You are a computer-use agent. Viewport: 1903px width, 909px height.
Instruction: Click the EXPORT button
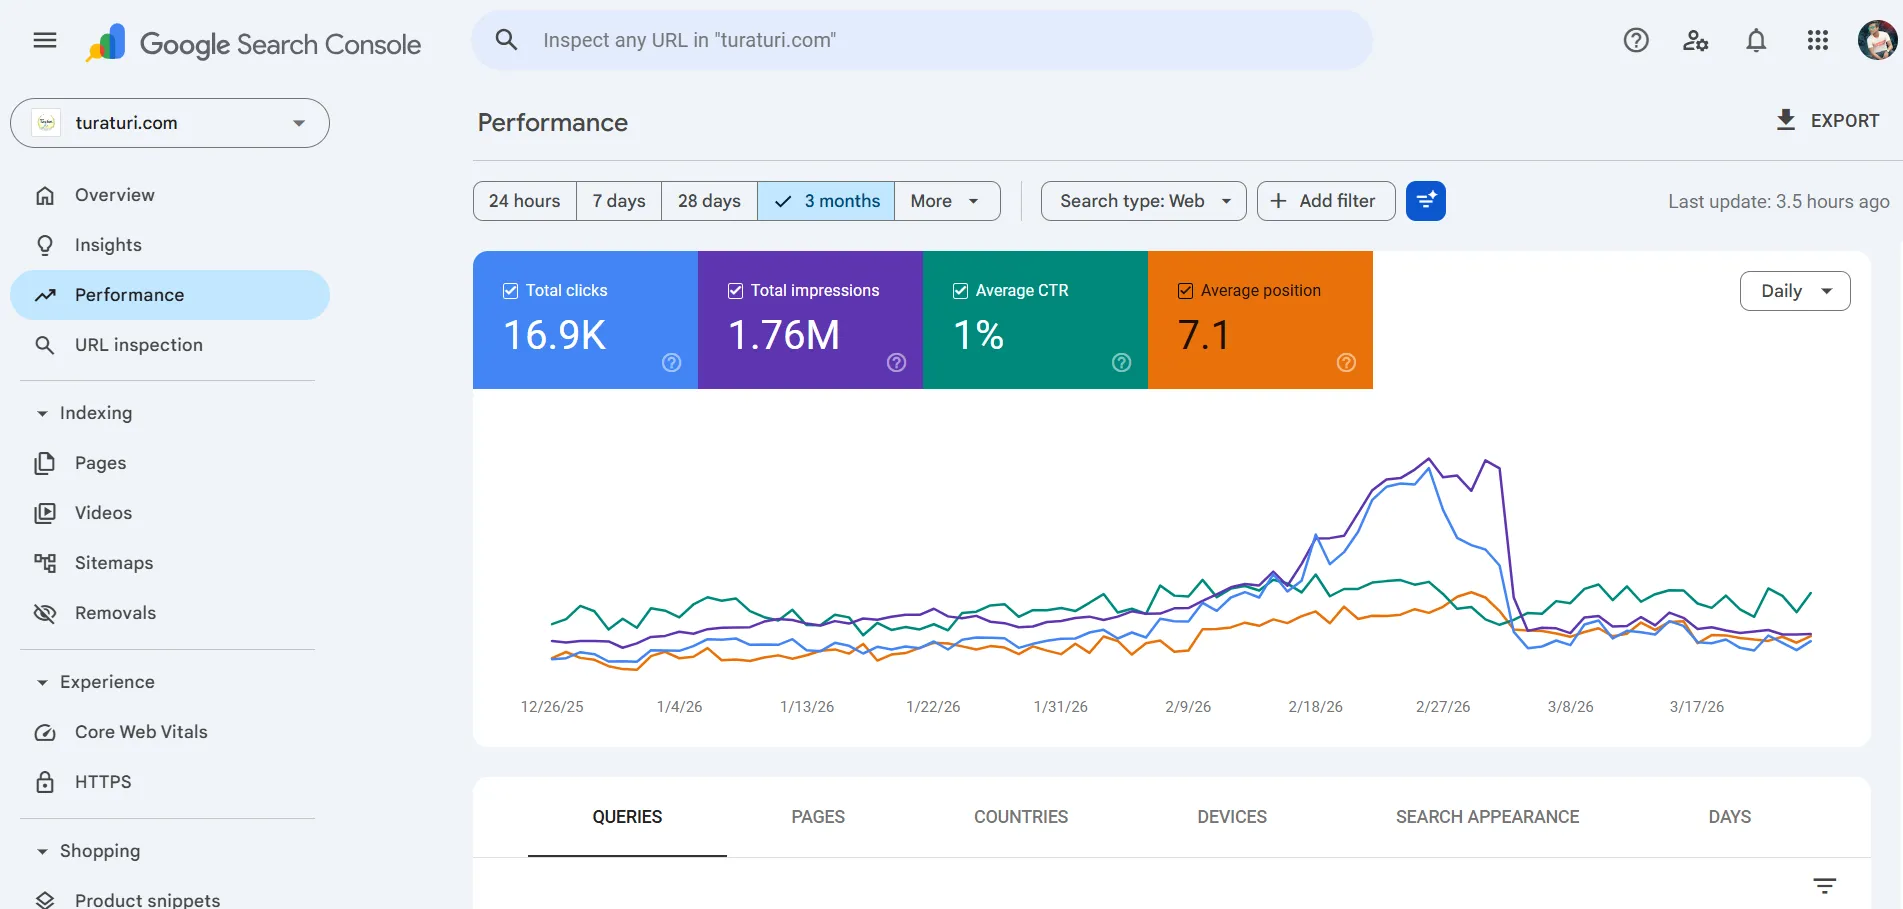1827,121
